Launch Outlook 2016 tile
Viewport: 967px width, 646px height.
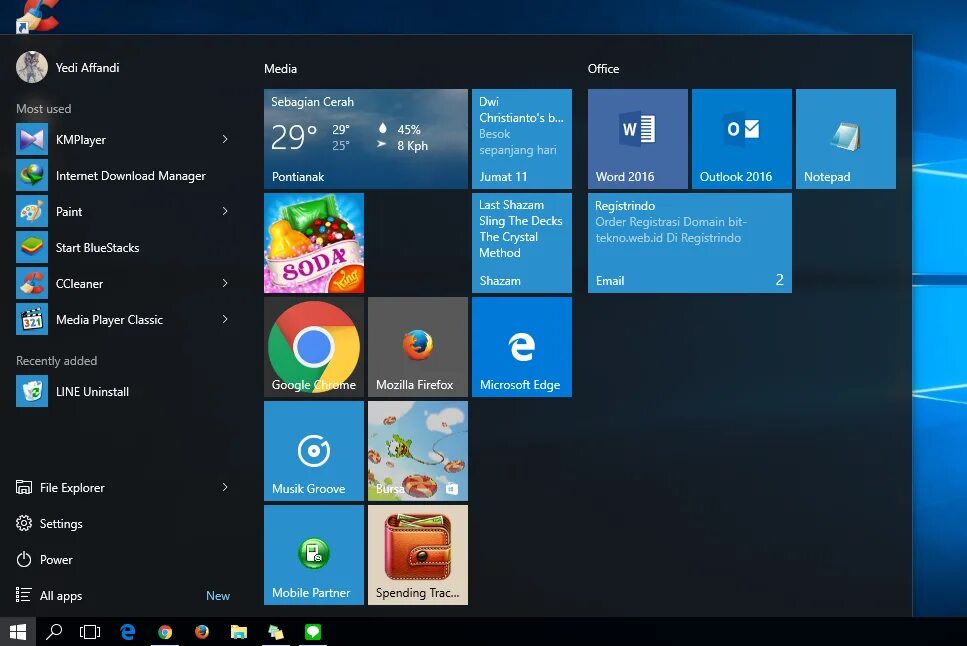pos(741,139)
